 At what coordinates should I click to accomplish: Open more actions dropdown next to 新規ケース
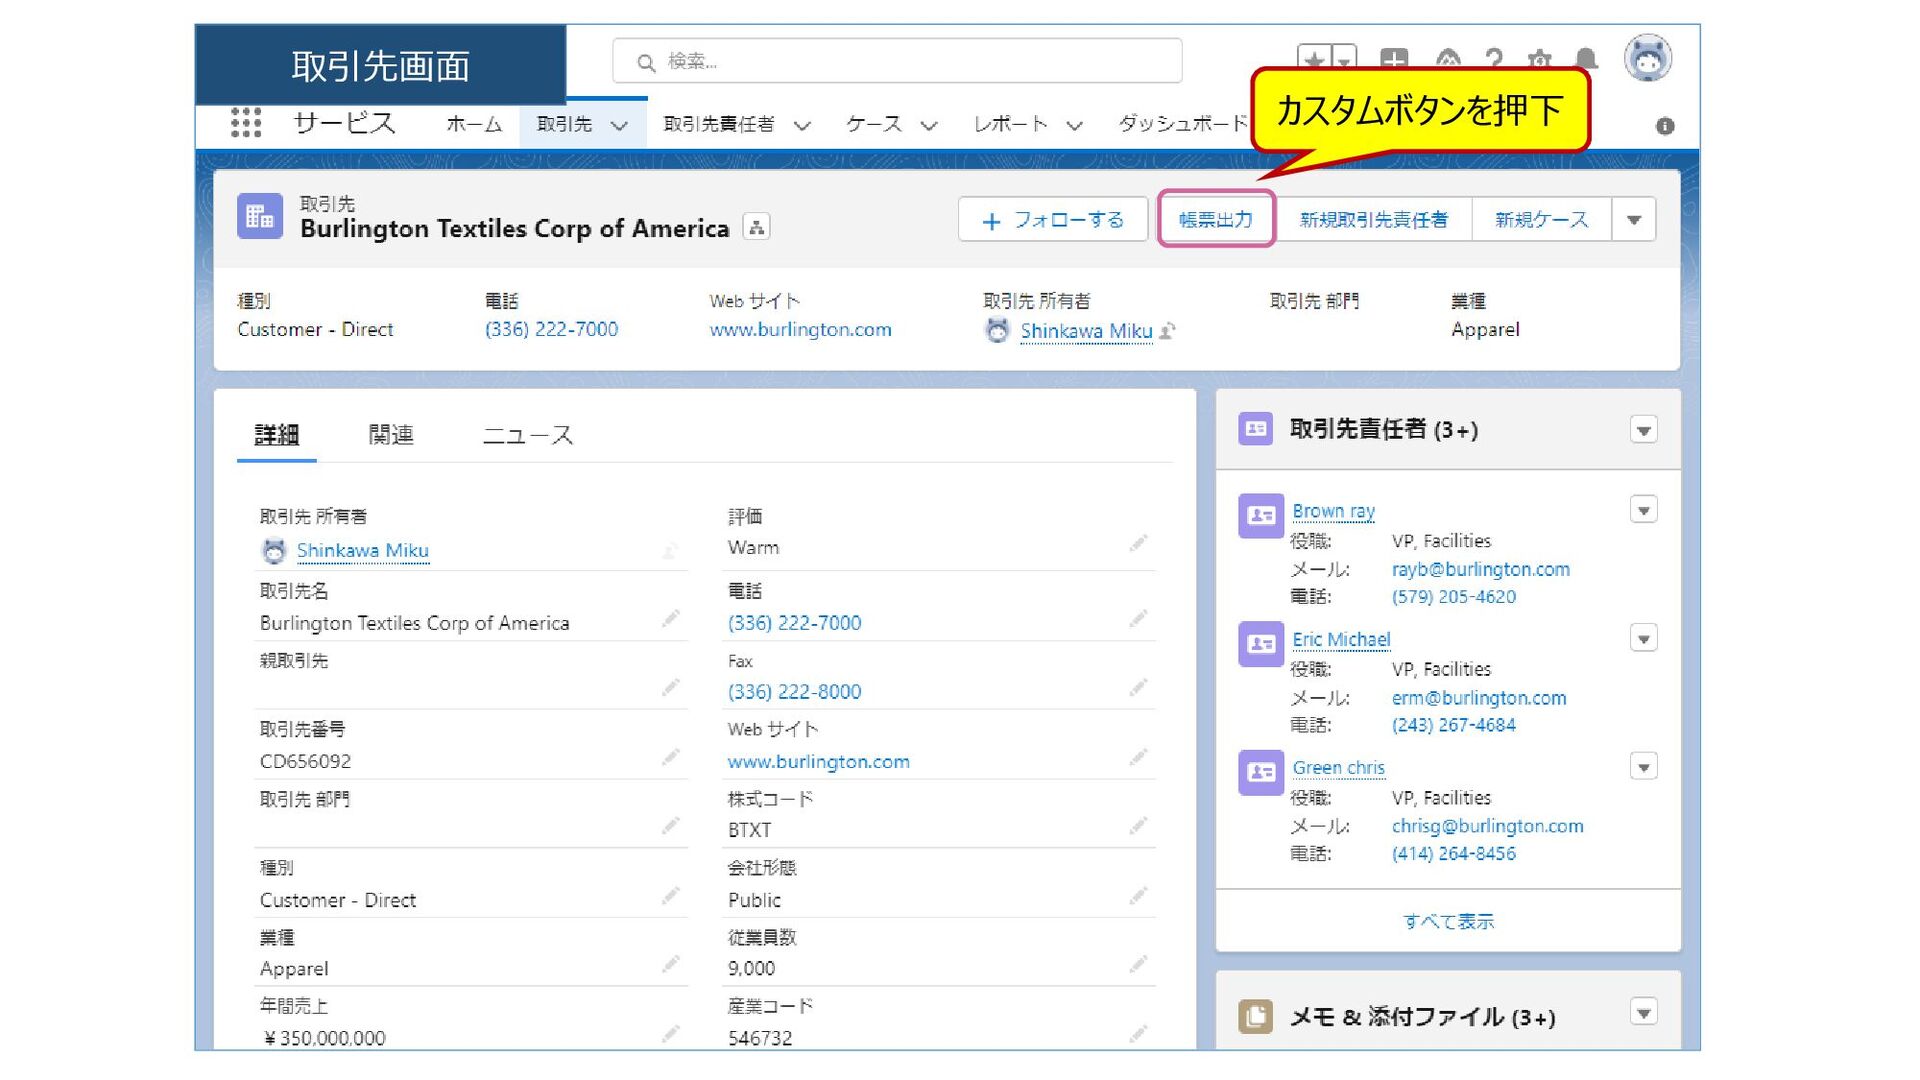[x=1634, y=220]
